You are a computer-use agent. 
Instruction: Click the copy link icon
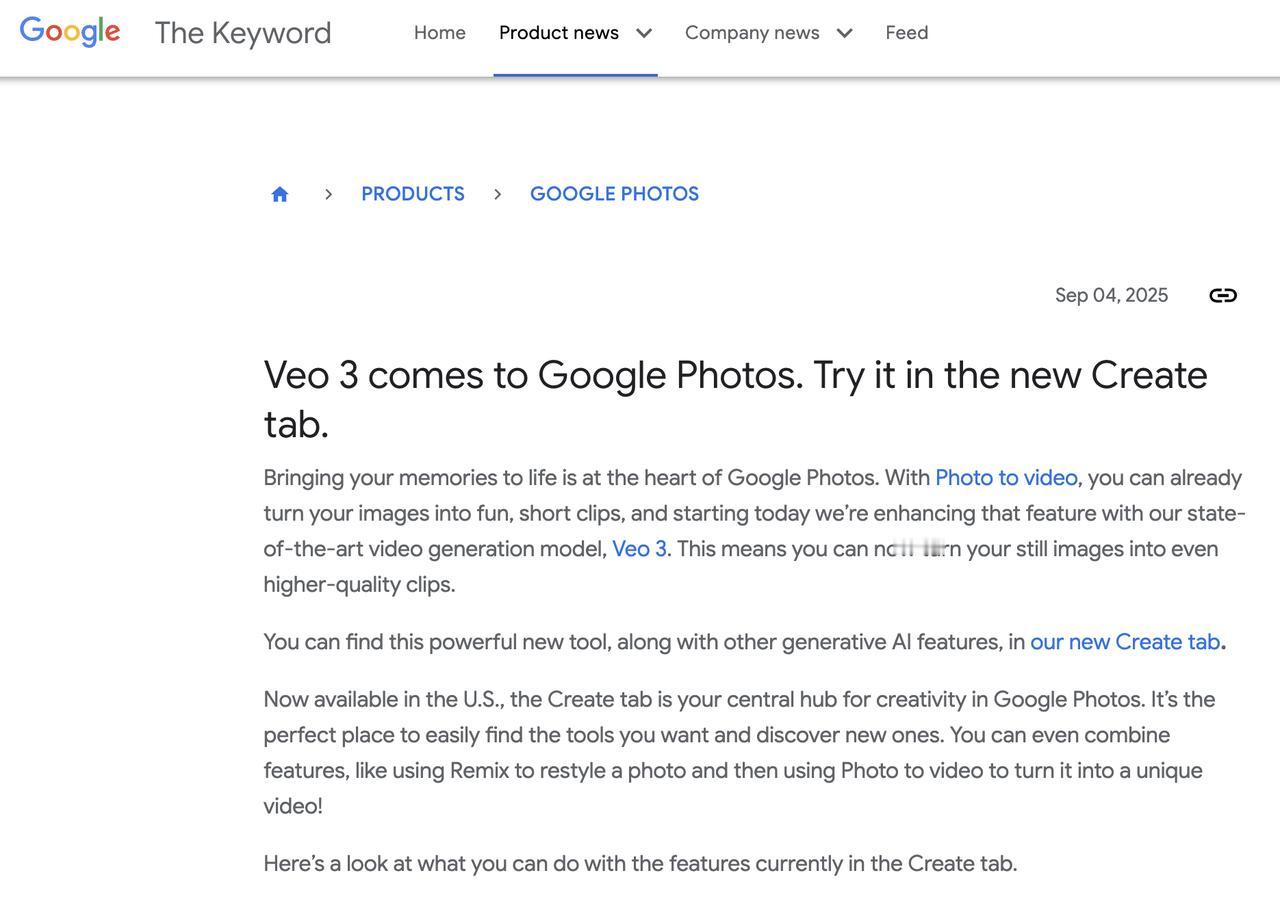click(x=1223, y=295)
